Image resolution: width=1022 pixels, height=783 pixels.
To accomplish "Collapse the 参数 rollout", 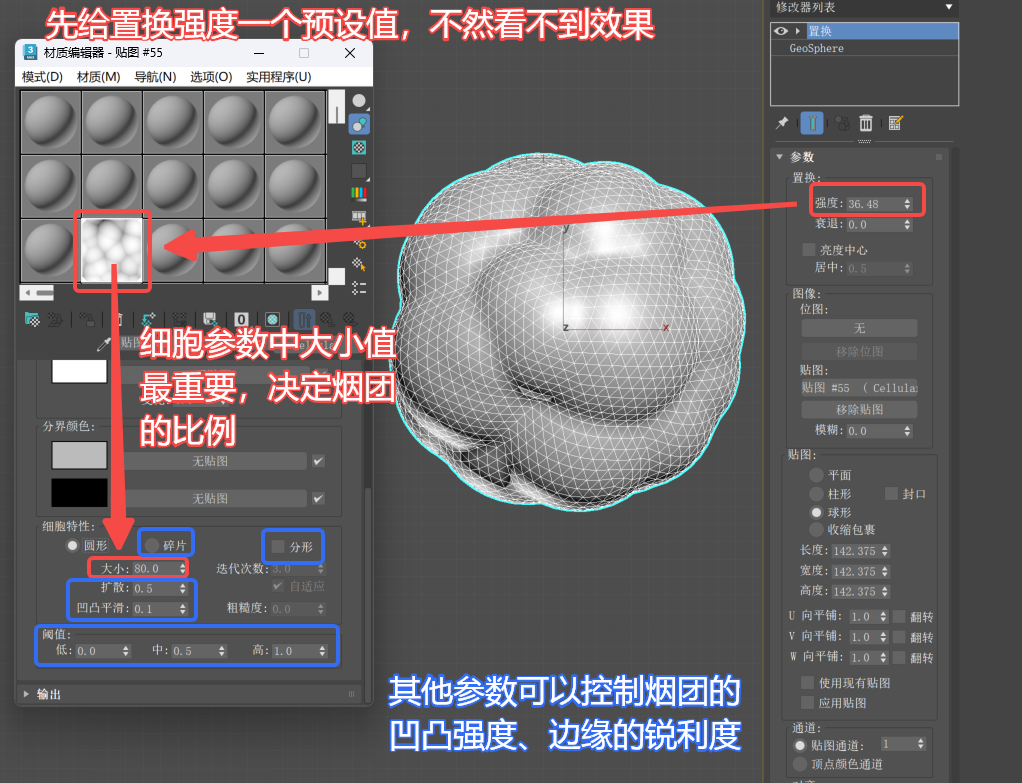I will [x=780, y=157].
